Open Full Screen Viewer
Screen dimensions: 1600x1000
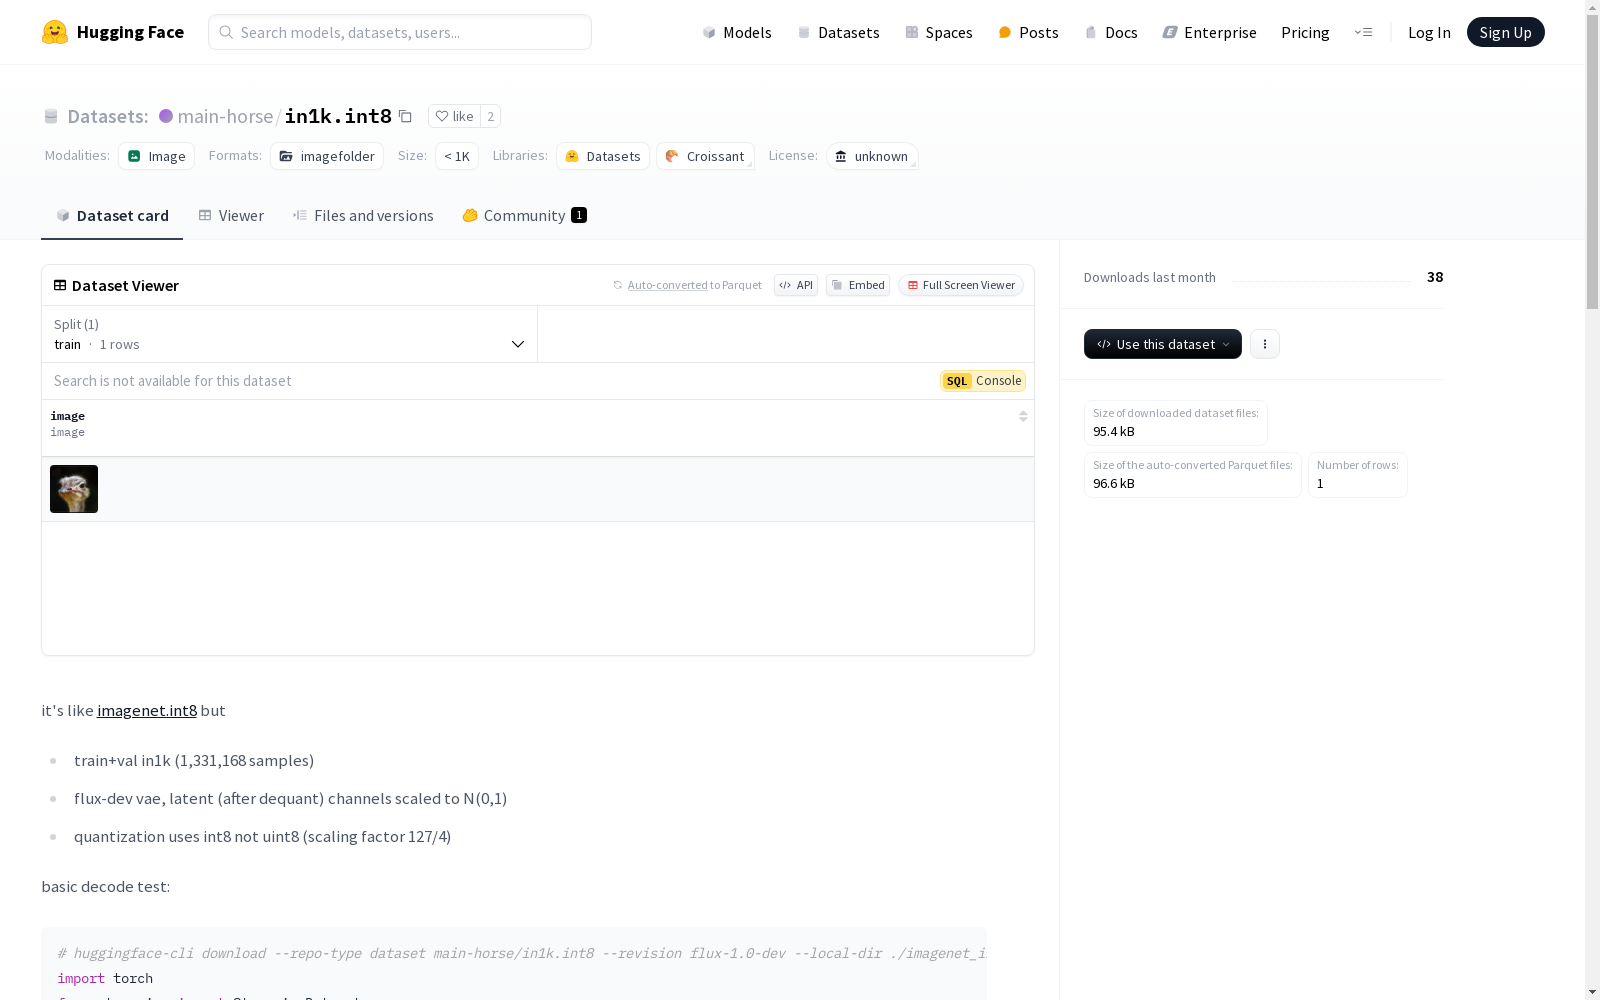961,285
